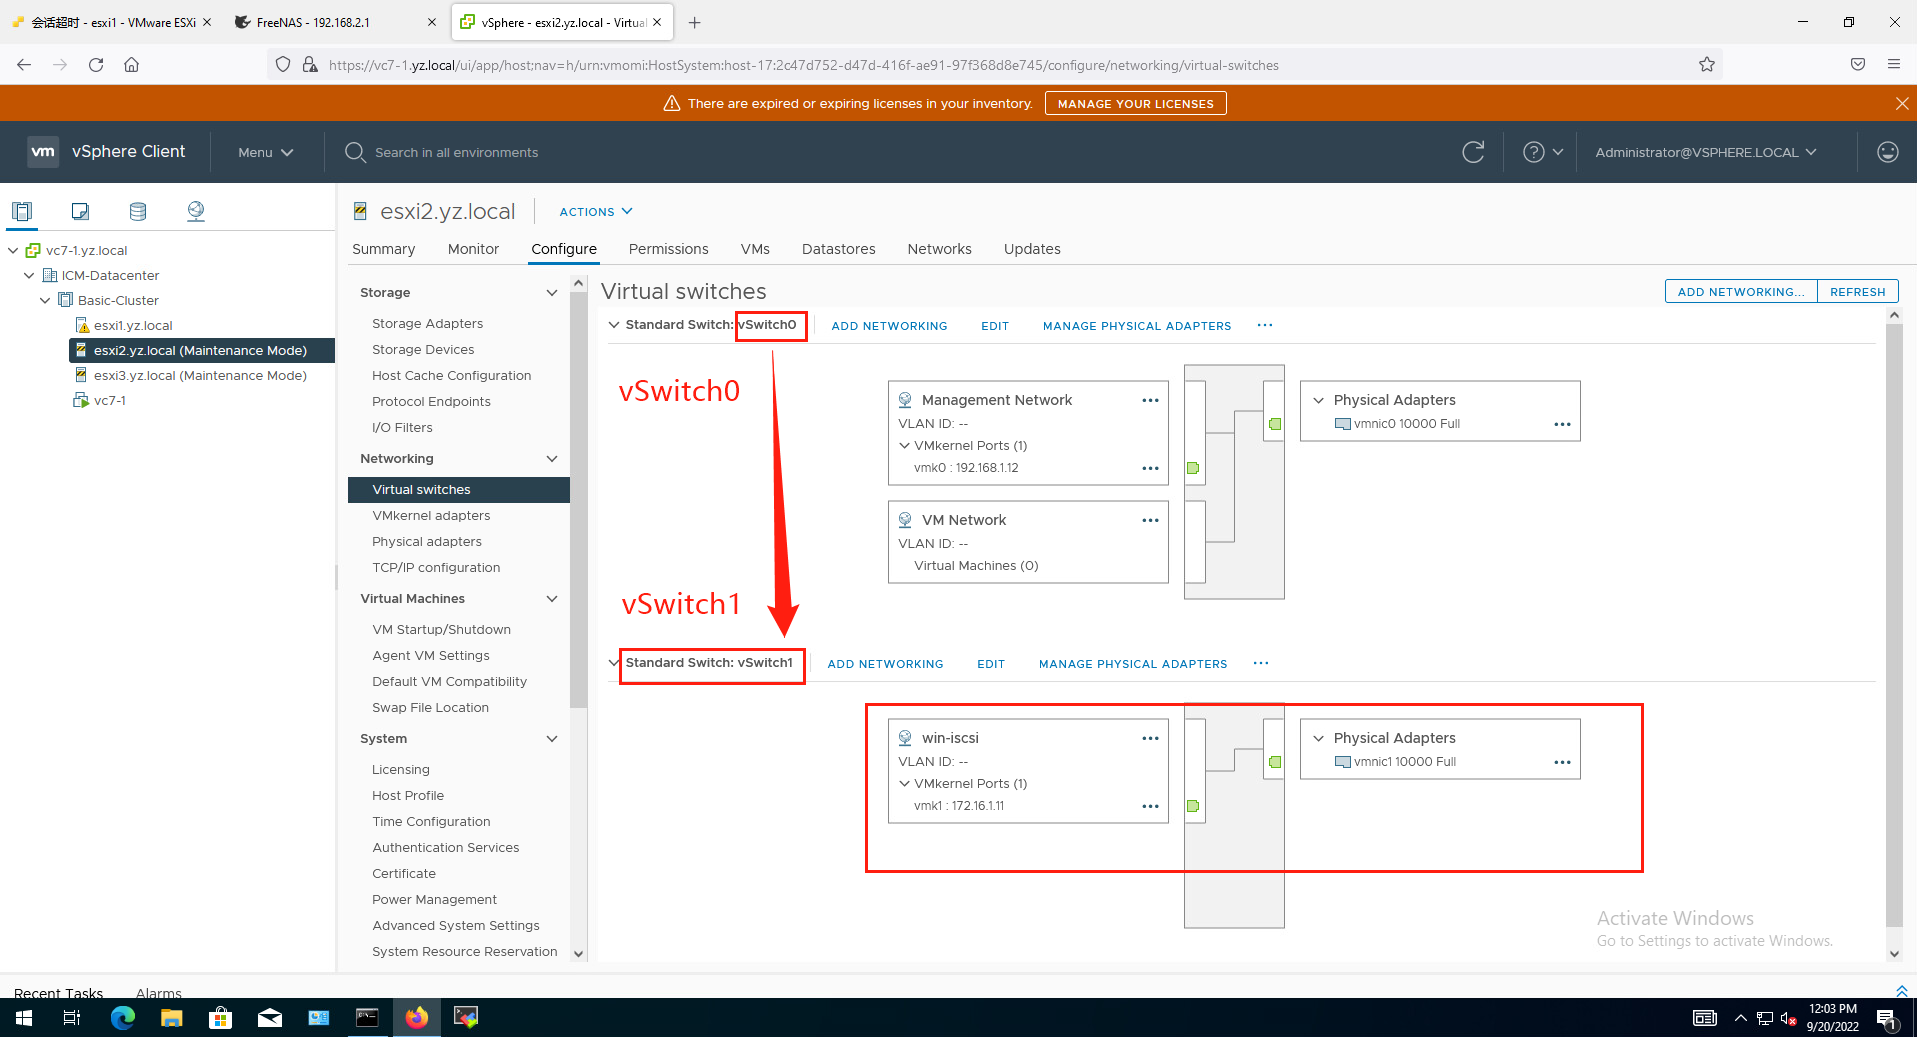The image size is (1917, 1037).
Task: Click the feedback smiley icon top right
Action: tap(1887, 151)
